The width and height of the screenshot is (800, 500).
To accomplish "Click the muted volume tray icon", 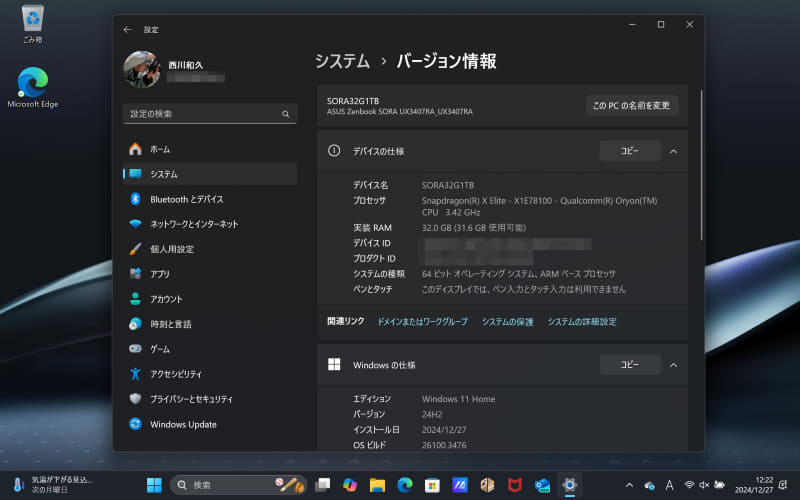I will [704, 485].
